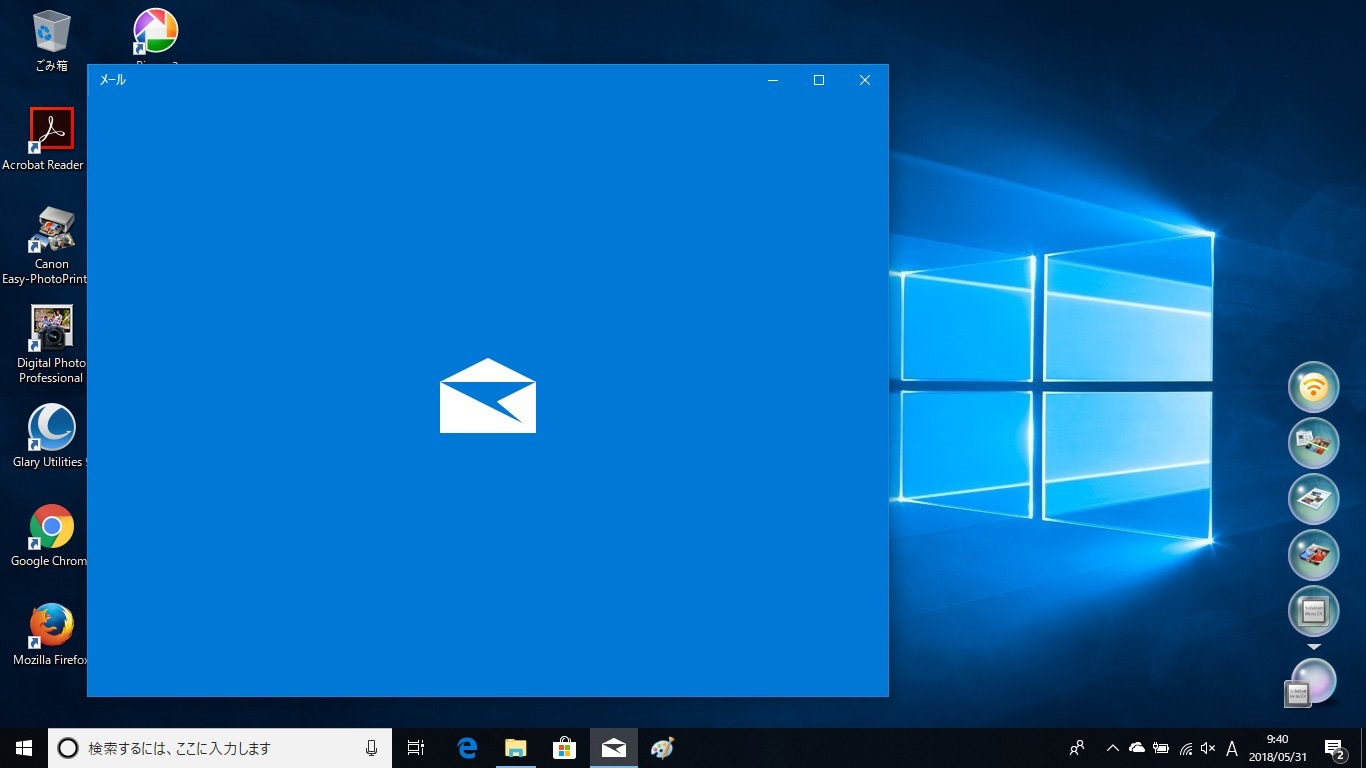Image resolution: width=1366 pixels, height=768 pixels.
Task: Open the OneDrive cloud tray icon
Action: pos(1137,748)
